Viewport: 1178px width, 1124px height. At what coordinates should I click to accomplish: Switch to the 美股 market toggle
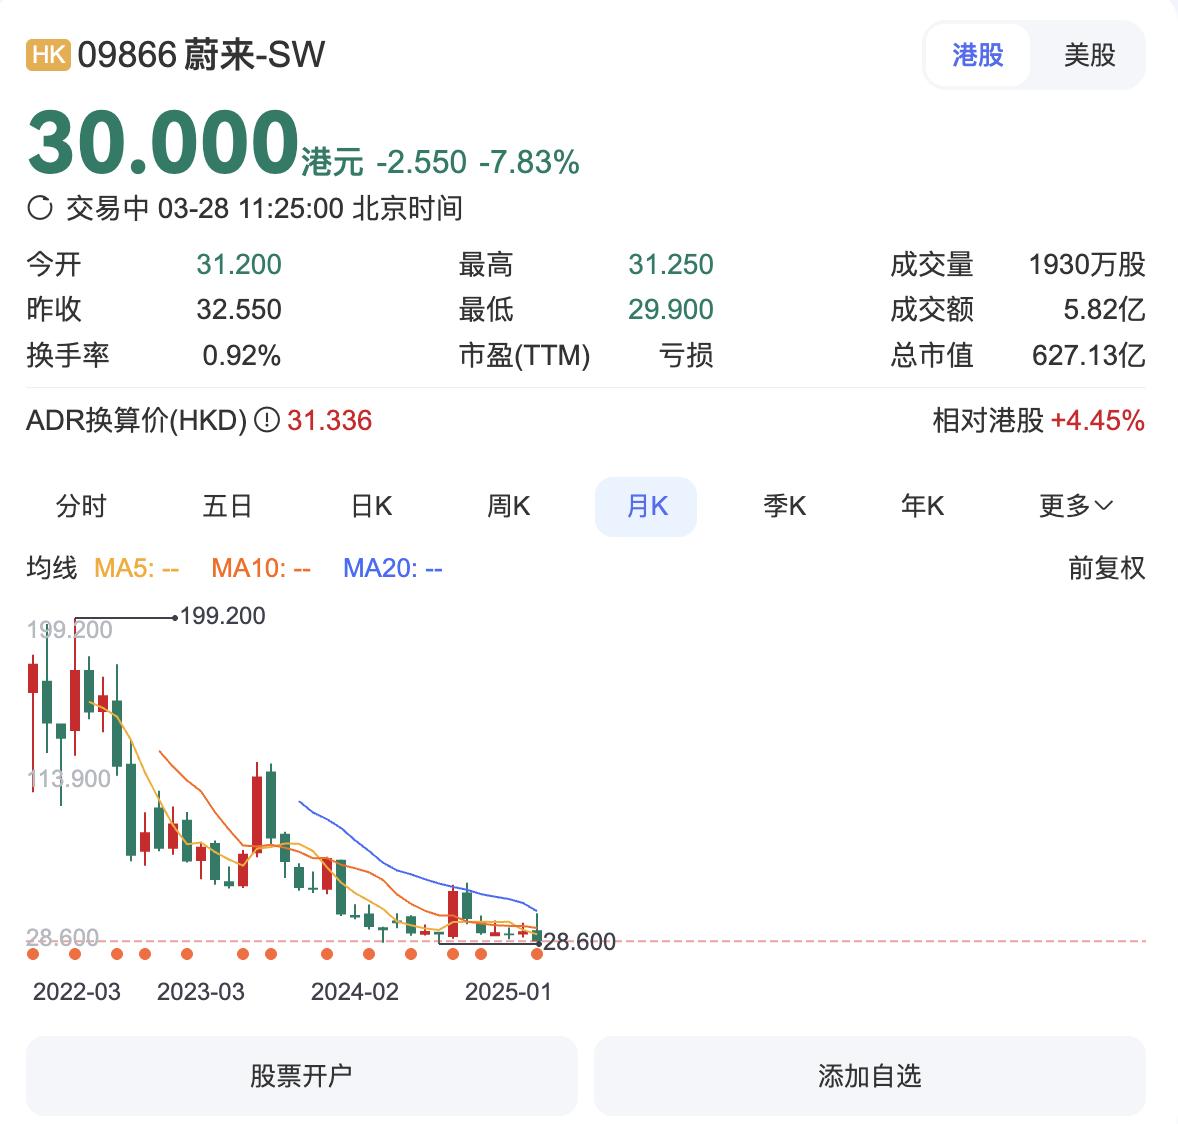click(1089, 55)
